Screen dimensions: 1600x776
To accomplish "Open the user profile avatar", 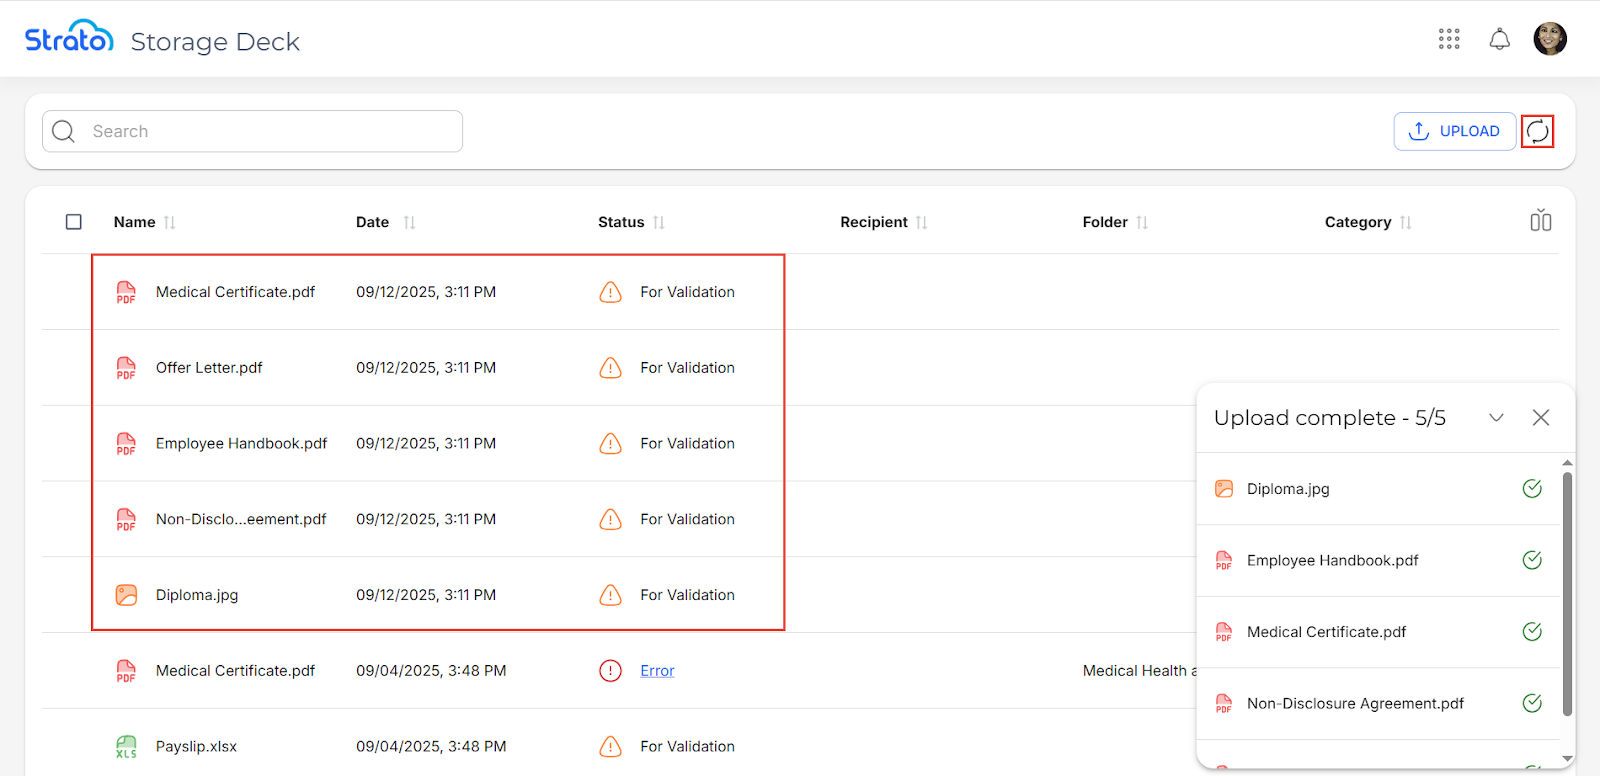I will click(x=1549, y=39).
